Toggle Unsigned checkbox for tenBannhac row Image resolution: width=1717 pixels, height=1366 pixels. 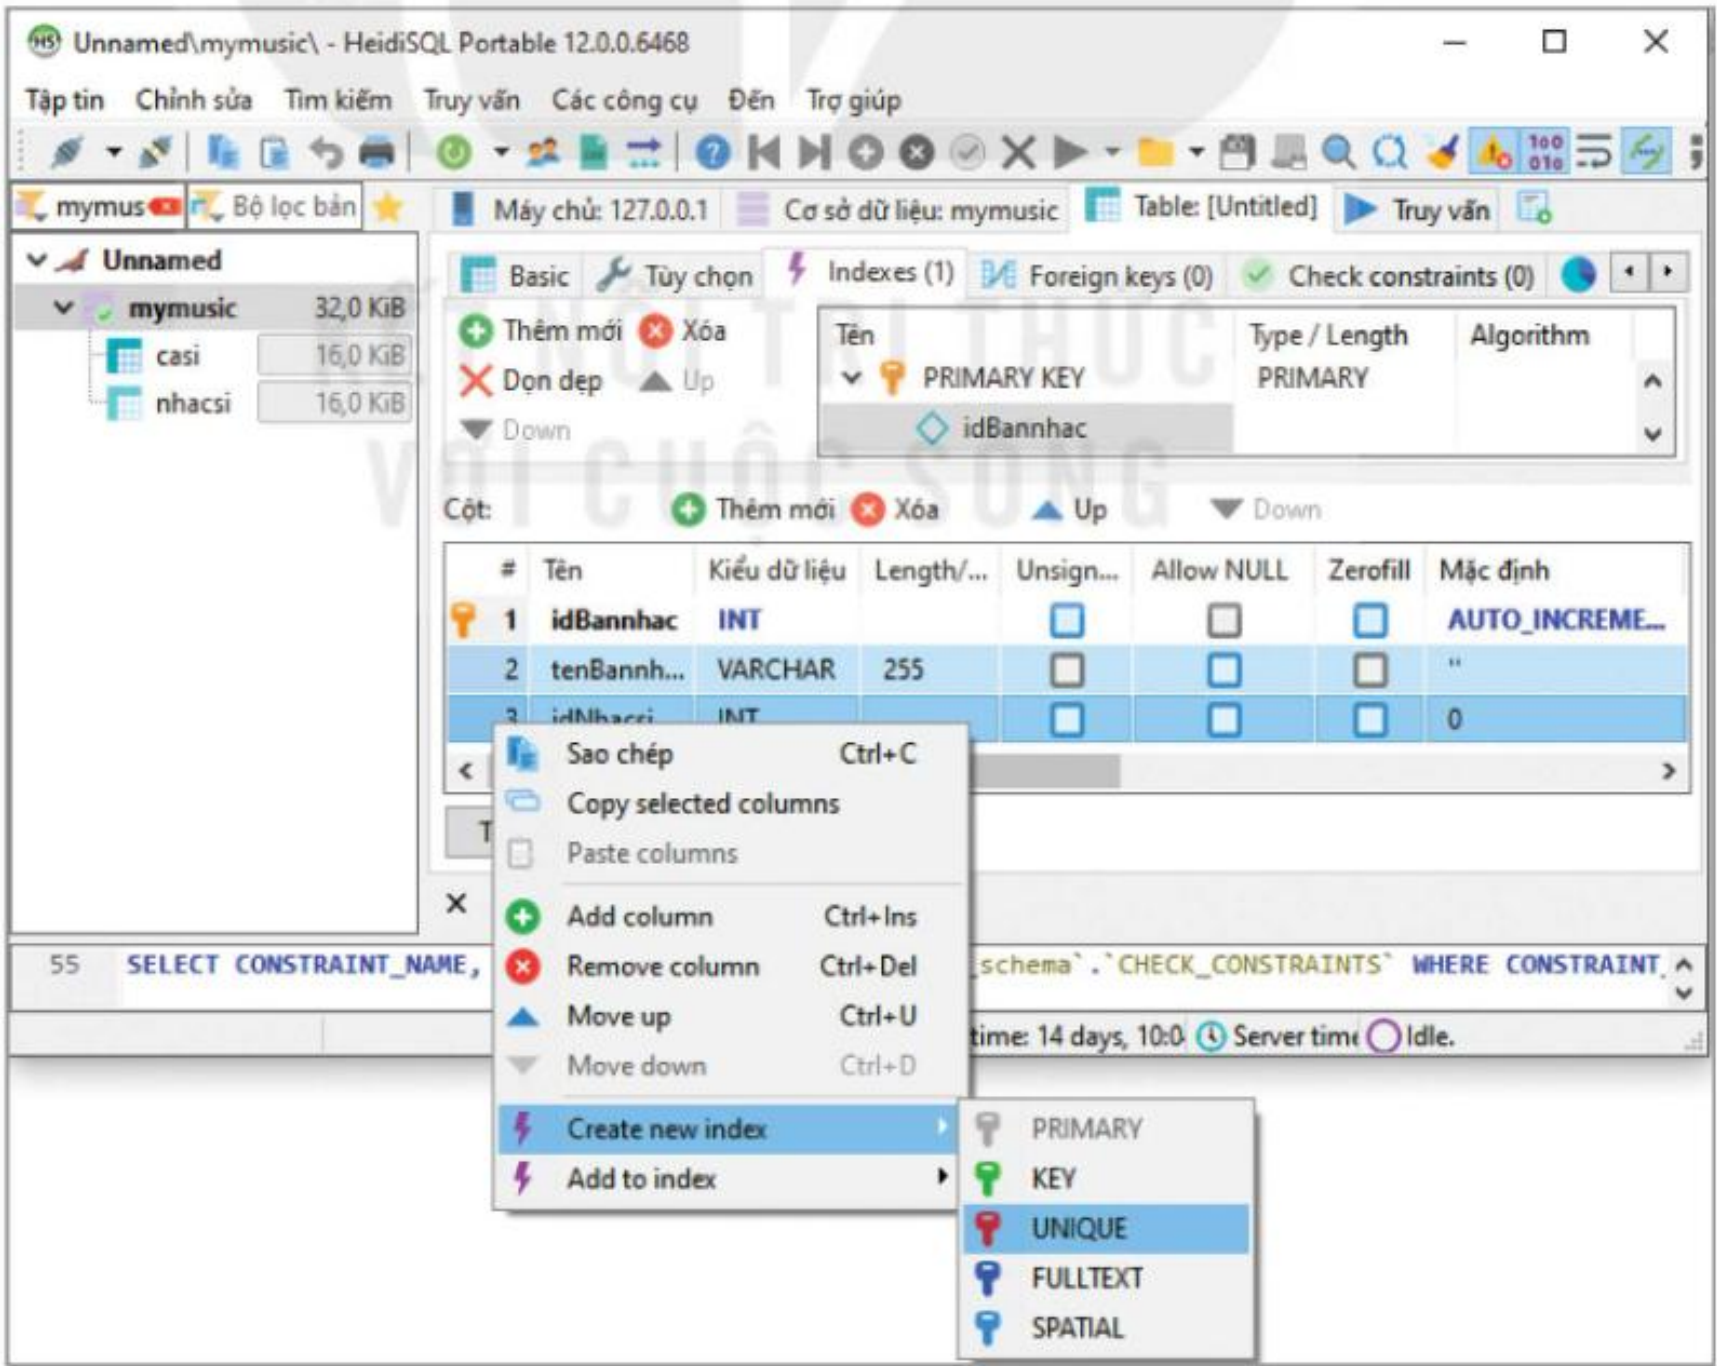[1067, 670]
